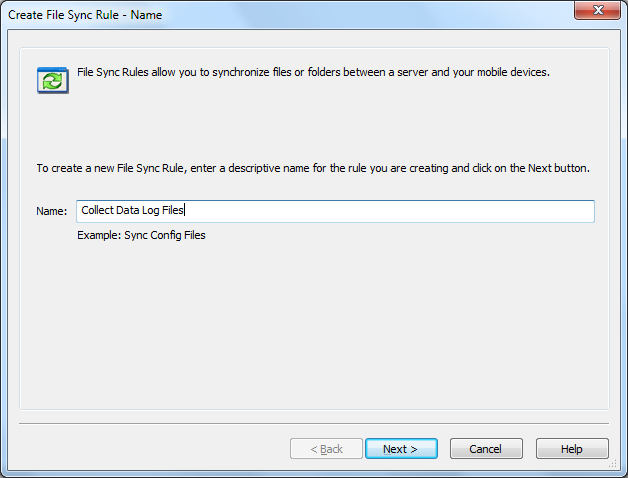The height and width of the screenshot is (478, 628).
Task: Proceed with the Next button
Action: (x=401, y=449)
